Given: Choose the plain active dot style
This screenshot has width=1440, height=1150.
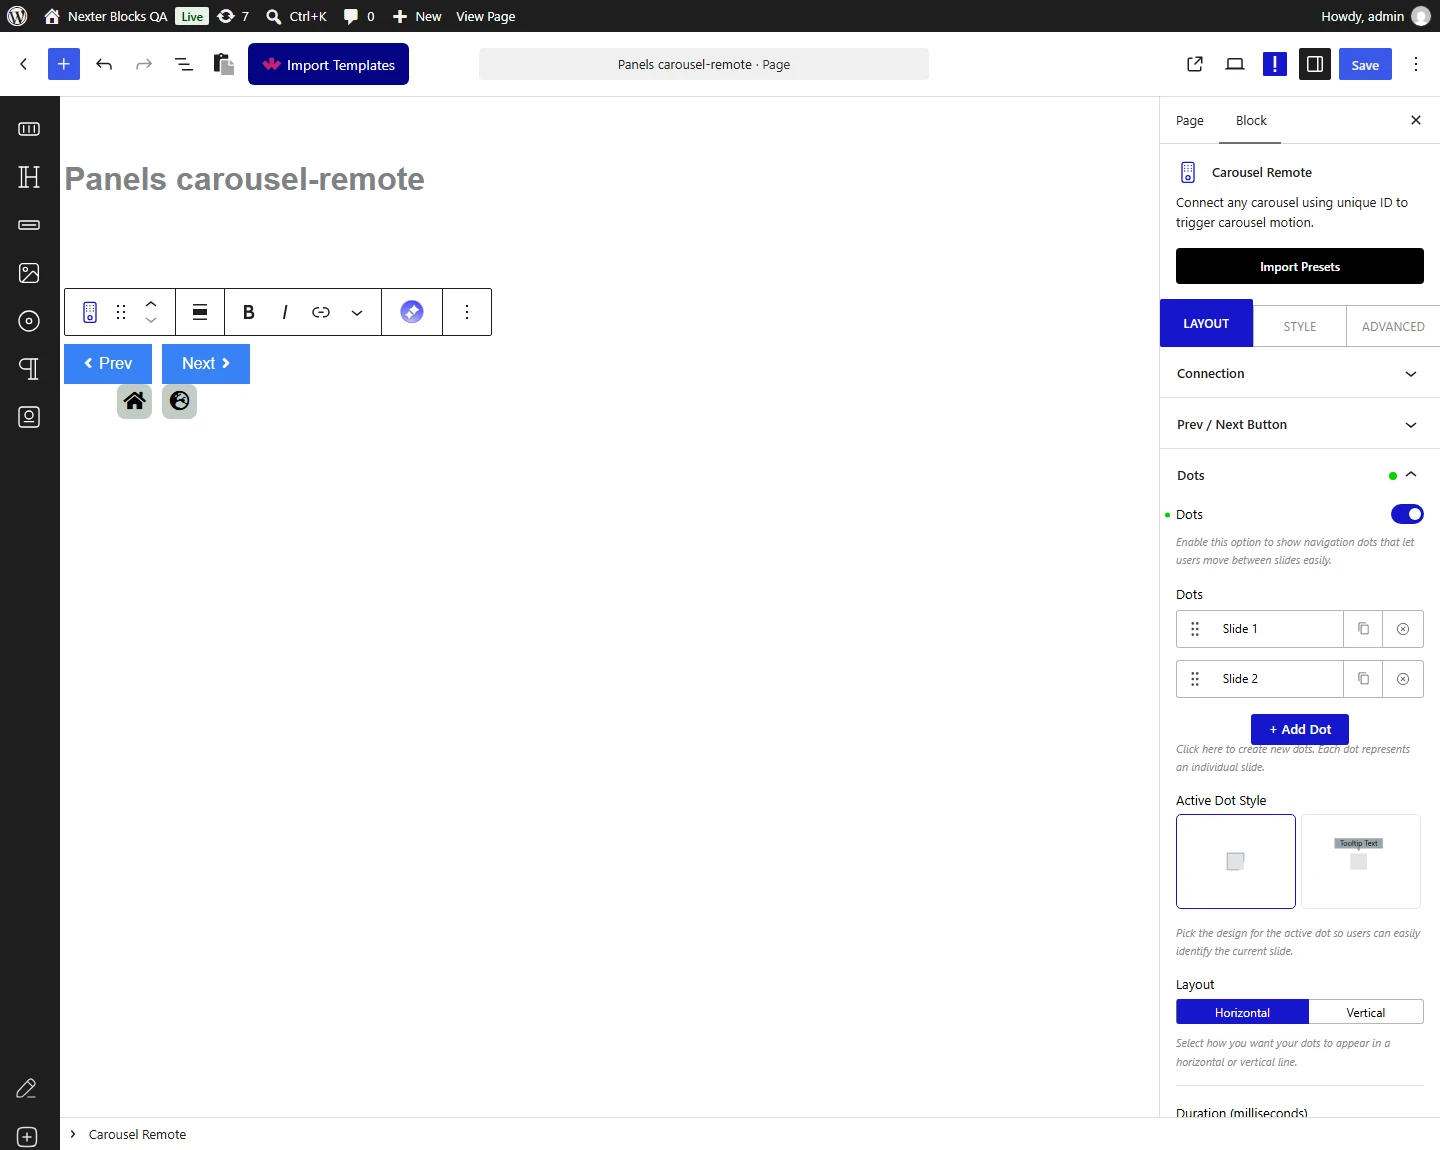Looking at the screenshot, I should click(x=1236, y=861).
